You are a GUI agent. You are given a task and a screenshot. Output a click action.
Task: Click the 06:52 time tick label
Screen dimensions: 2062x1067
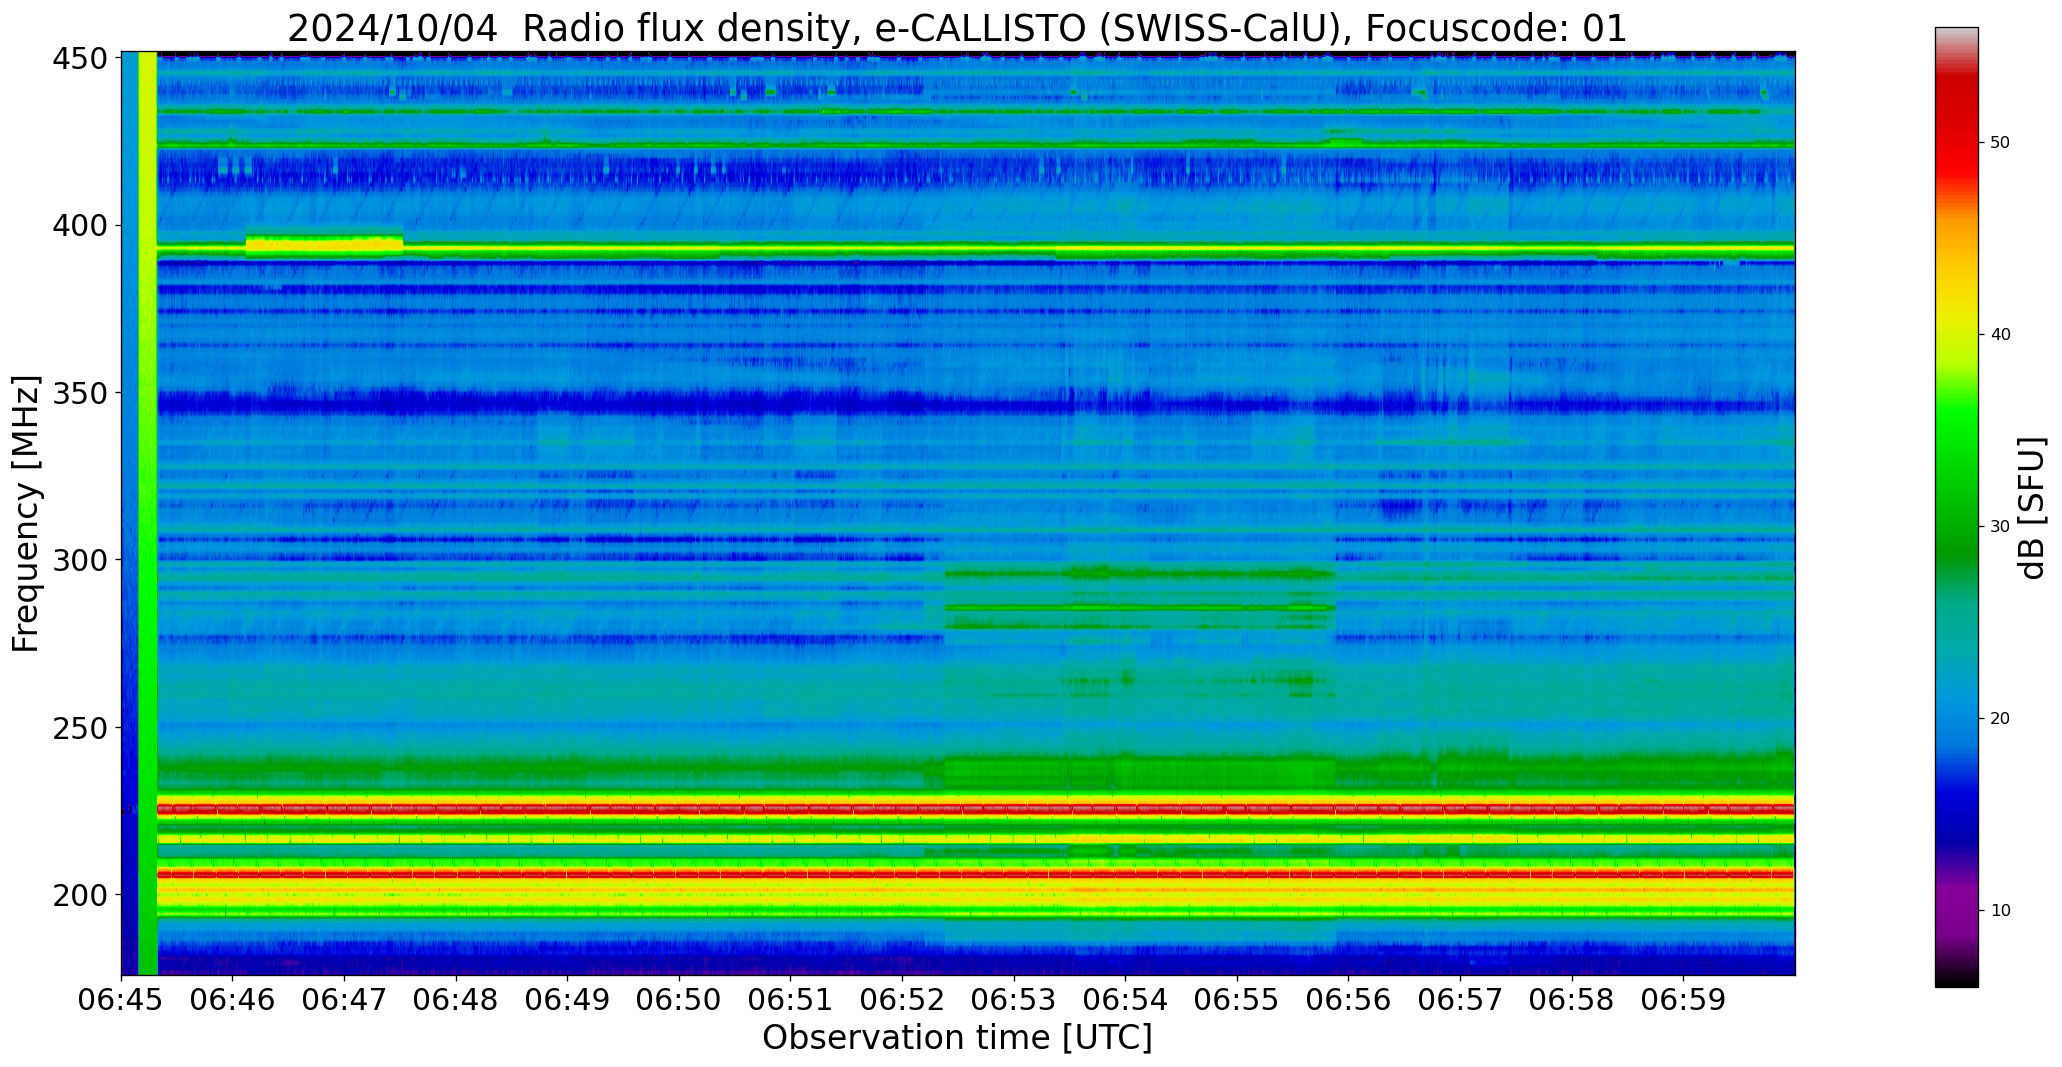click(903, 1000)
